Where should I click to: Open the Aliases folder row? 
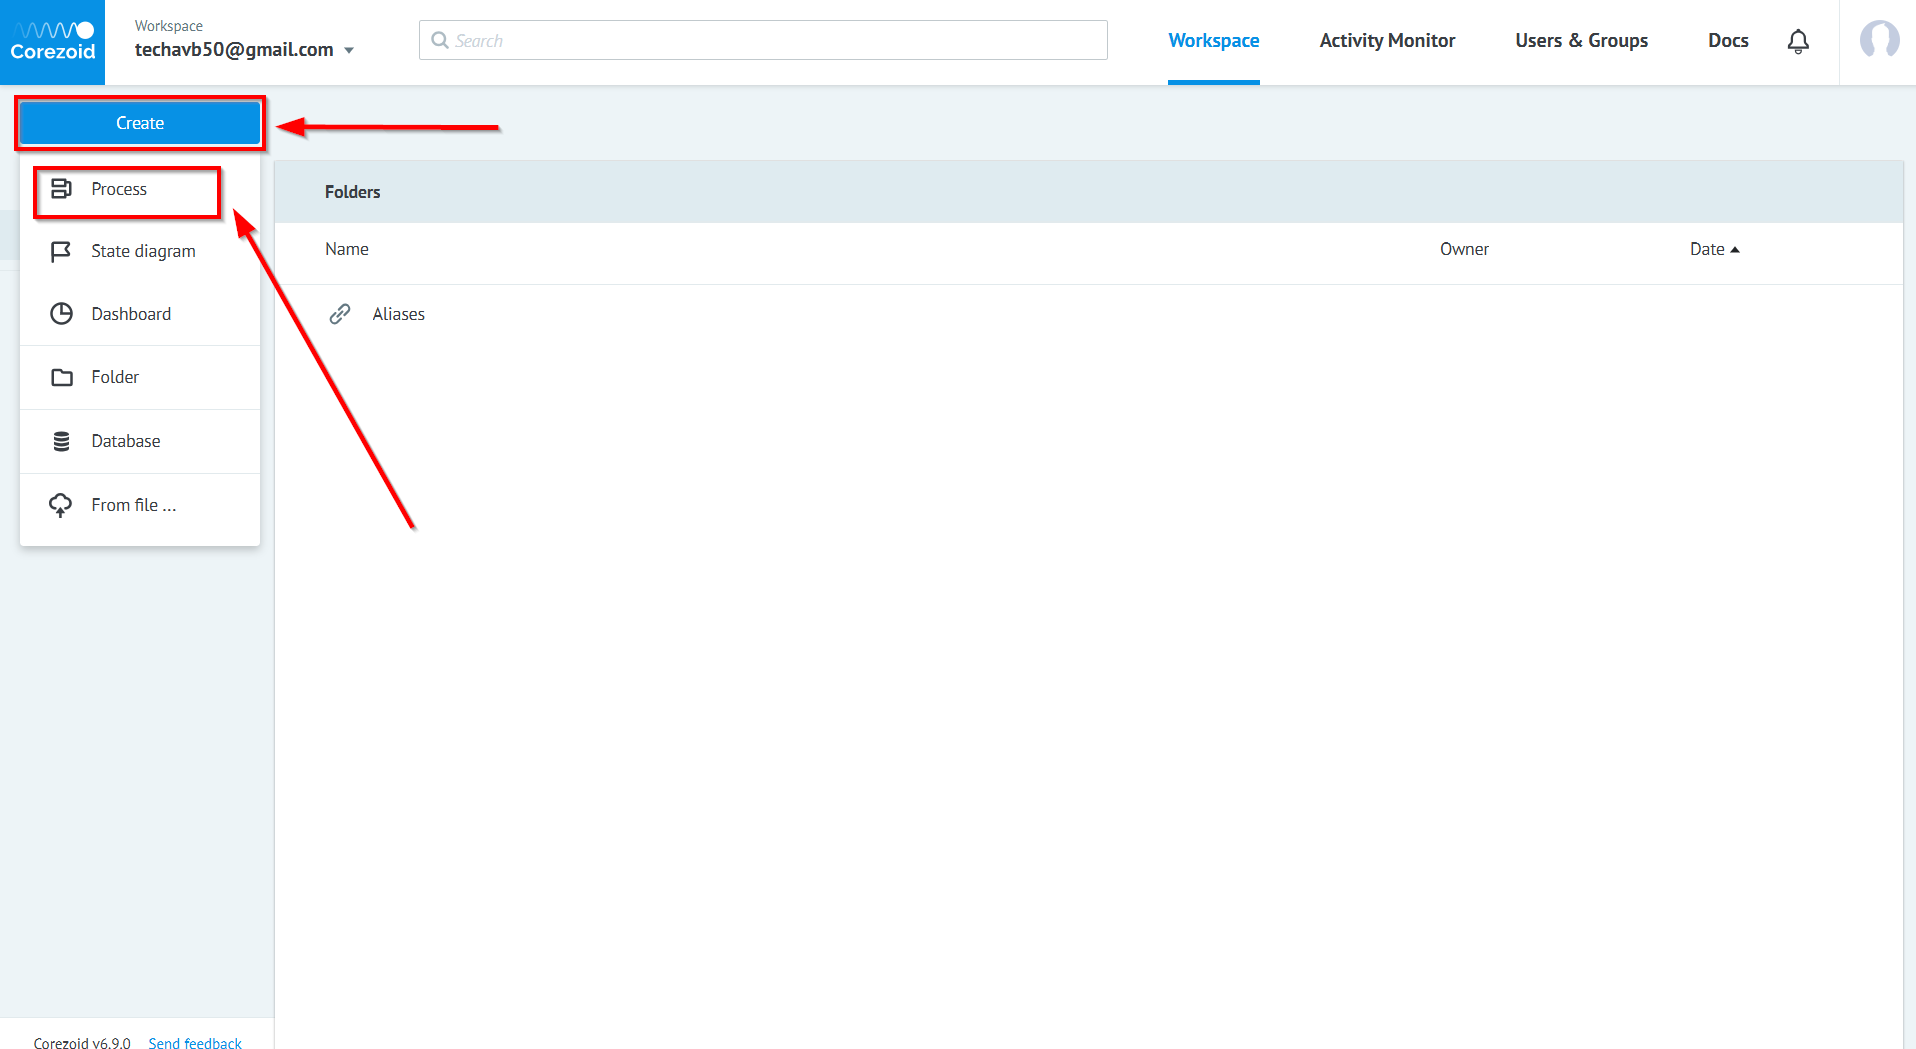[x=398, y=314]
